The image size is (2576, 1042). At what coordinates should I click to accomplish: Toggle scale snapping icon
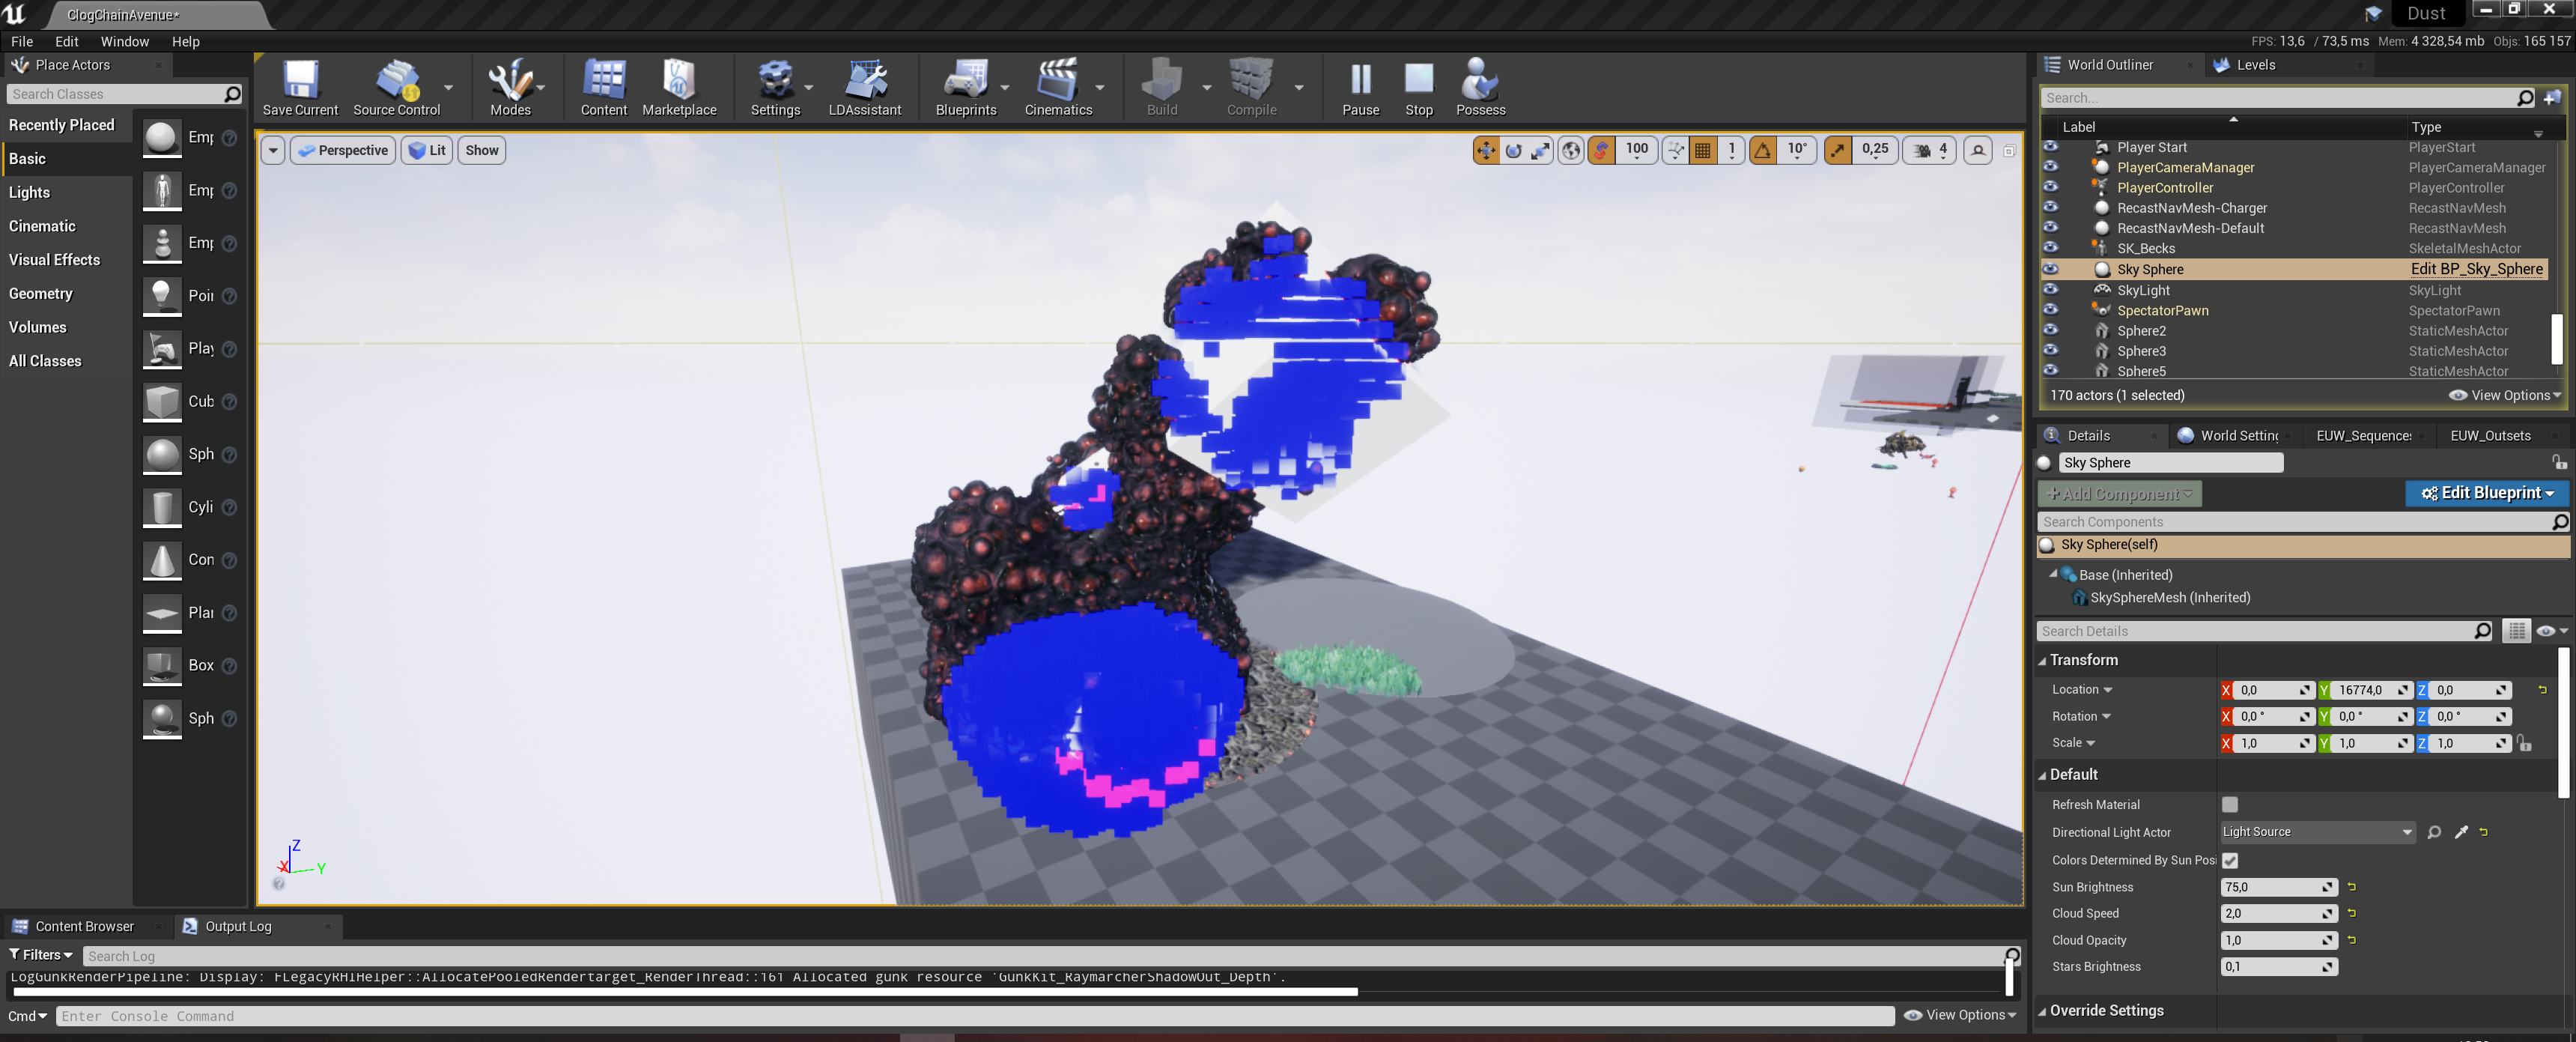pos(1838,150)
